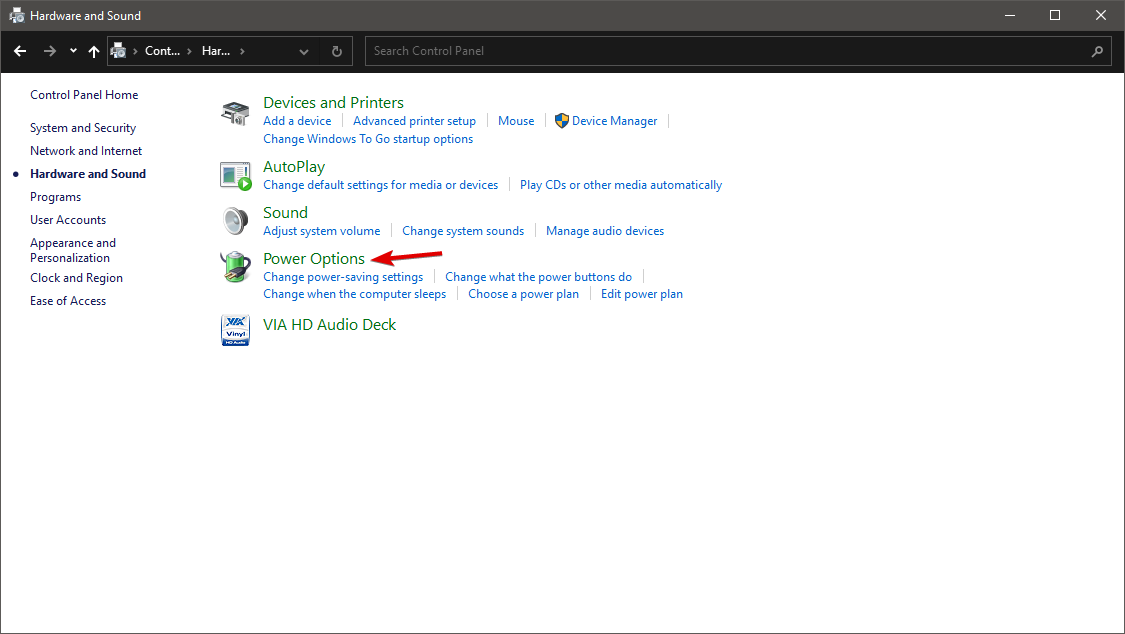Click the search magnifier icon
This screenshot has height=634, width=1125.
[x=1097, y=51]
